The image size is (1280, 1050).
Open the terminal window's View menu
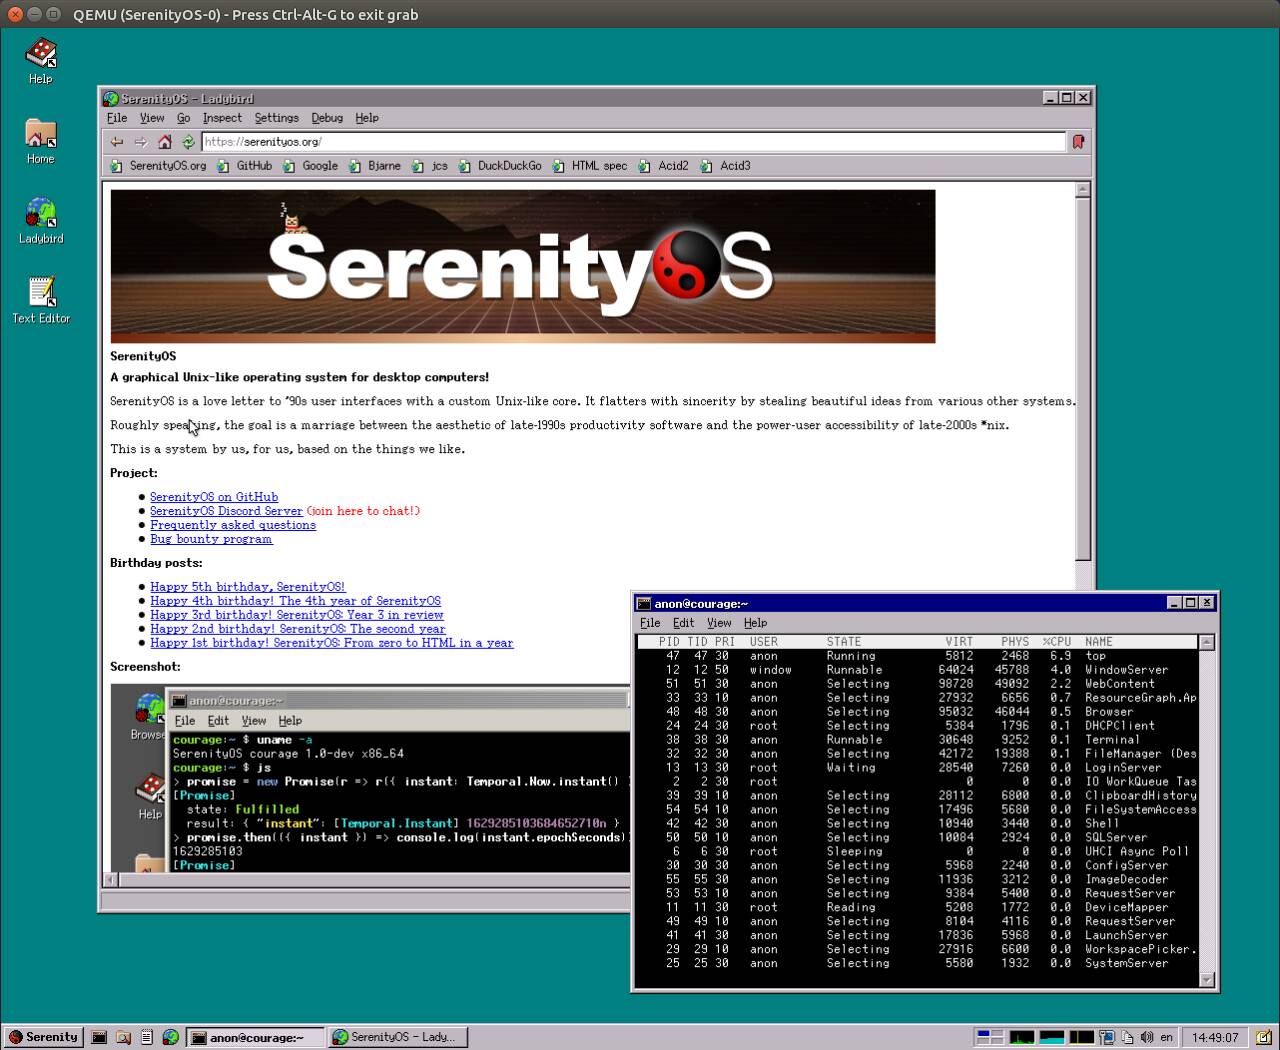pos(720,623)
